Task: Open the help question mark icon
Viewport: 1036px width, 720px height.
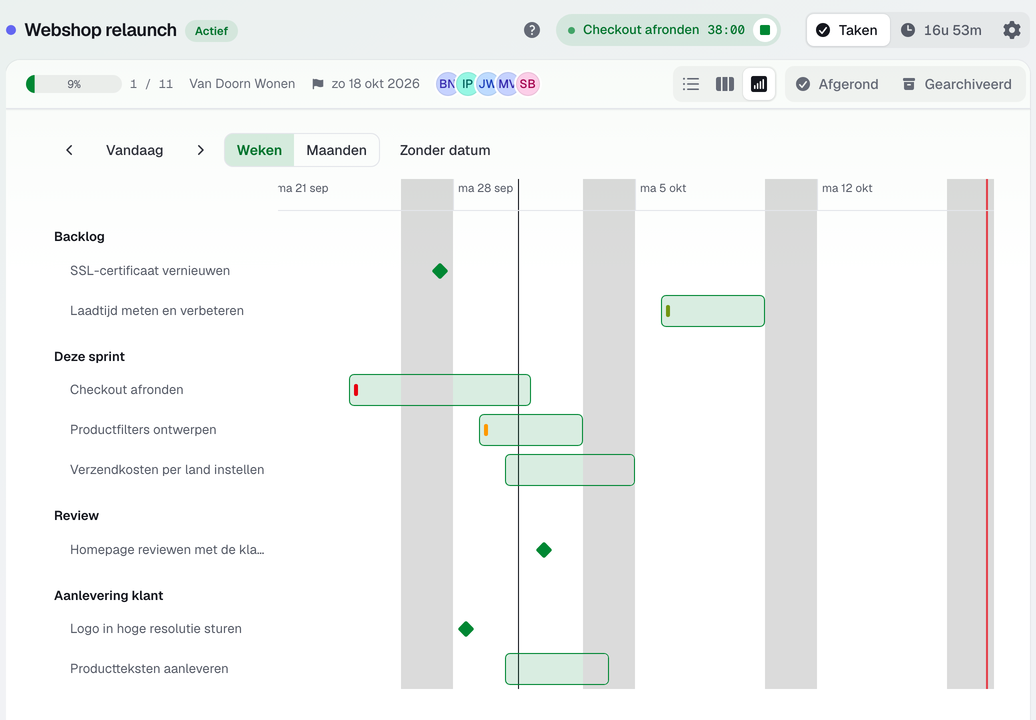Action: click(x=532, y=30)
